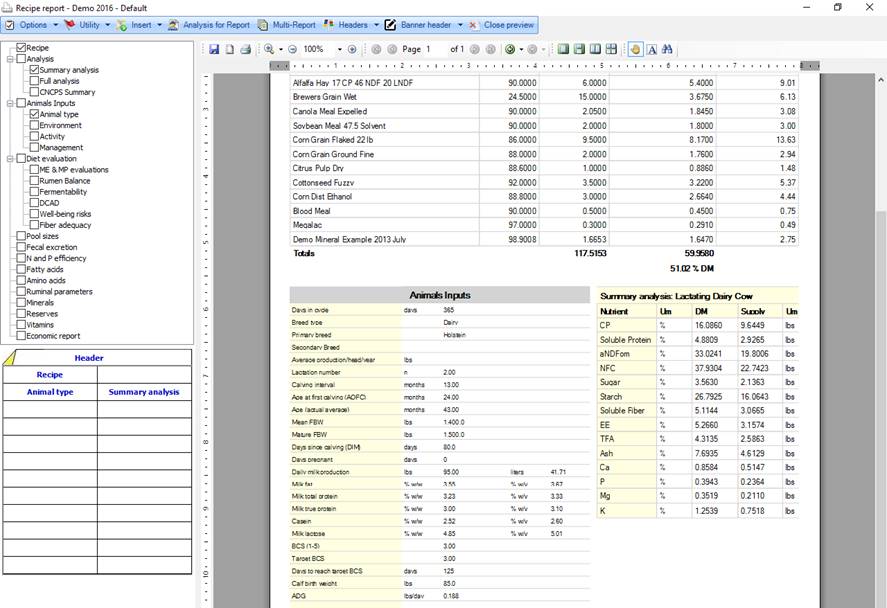887x608 pixels.
Task: Zoom in with the plus circle icon
Action: [x=352, y=49]
